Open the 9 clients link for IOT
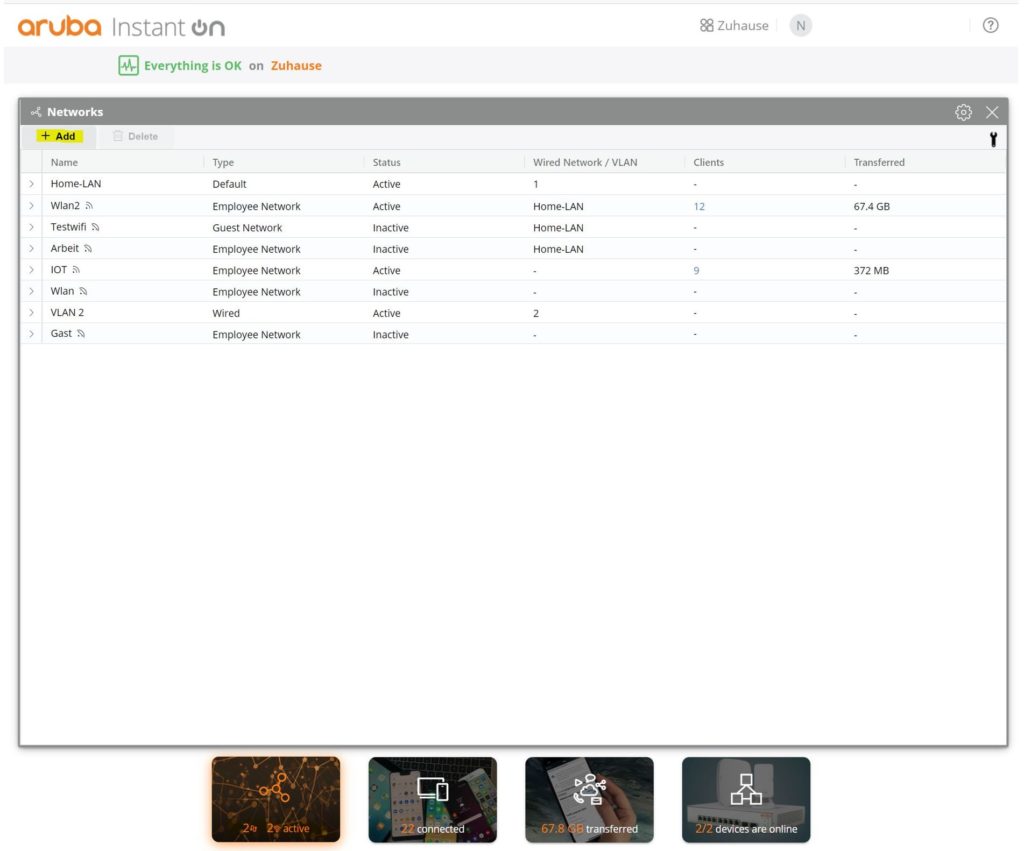The image size is (1024, 851). [x=696, y=270]
